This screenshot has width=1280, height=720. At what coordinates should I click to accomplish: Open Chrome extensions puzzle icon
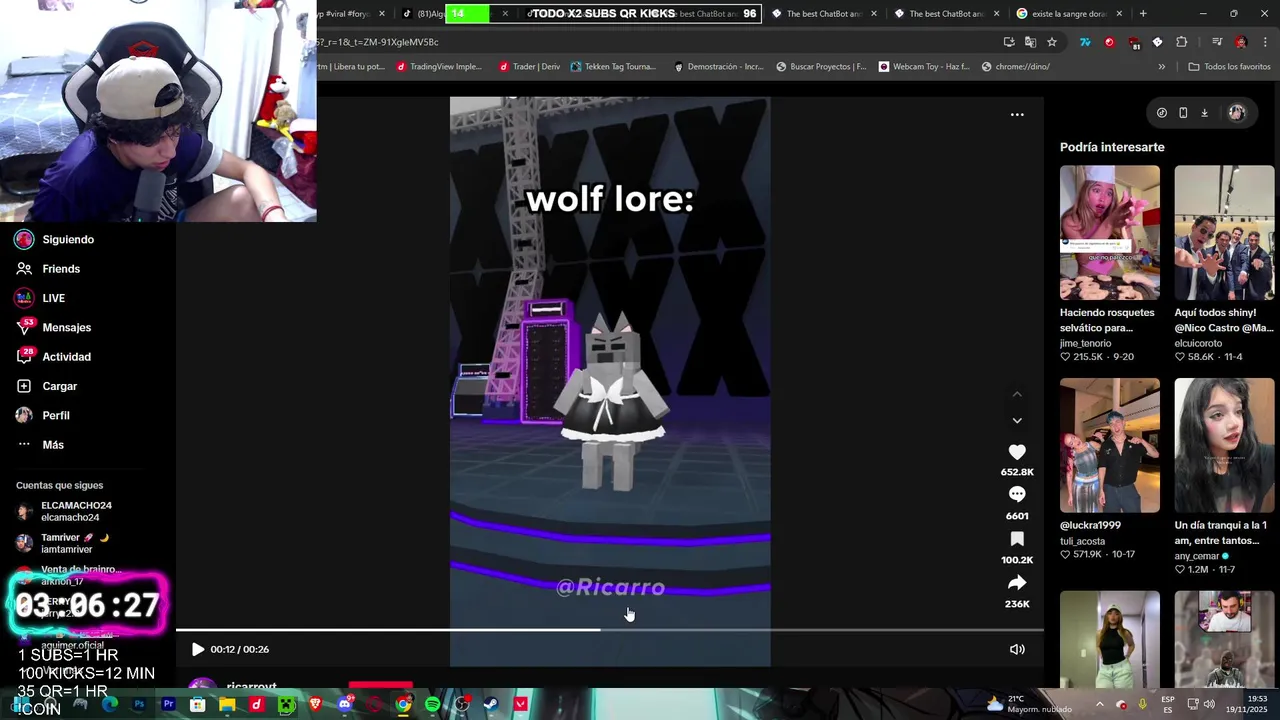pos(1182,42)
